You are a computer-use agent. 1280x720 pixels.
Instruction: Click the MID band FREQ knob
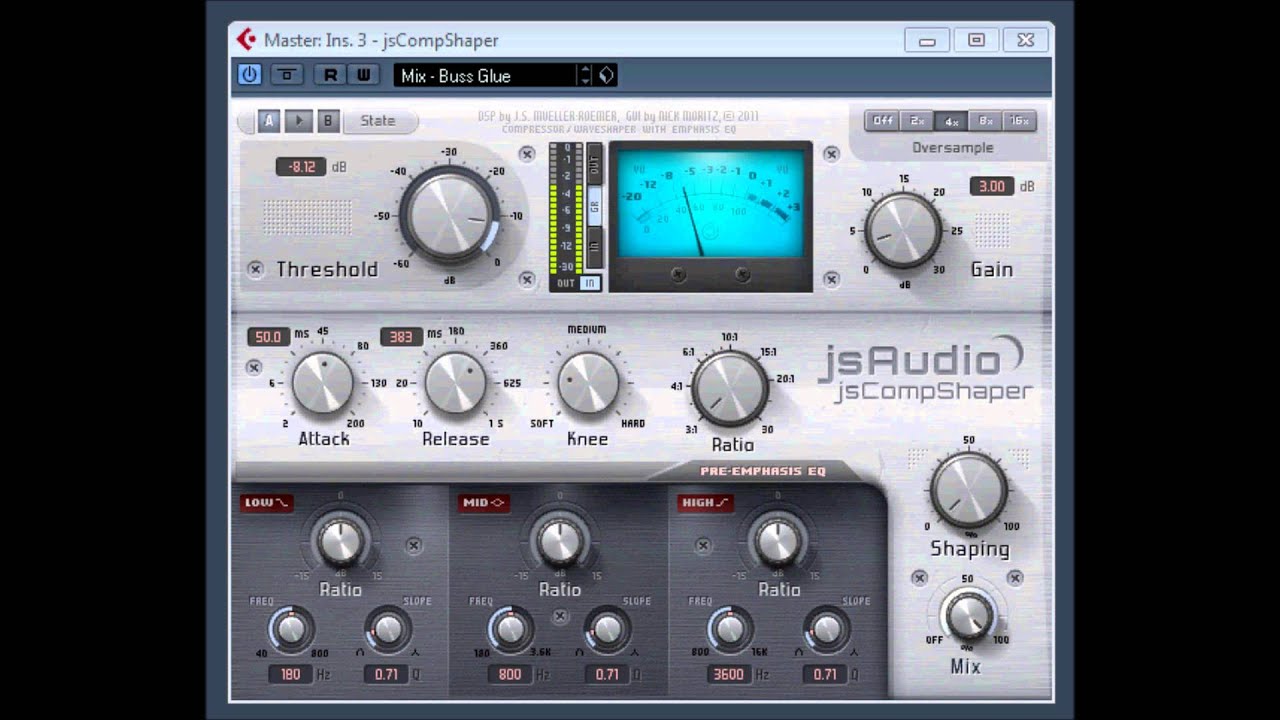pos(511,630)
